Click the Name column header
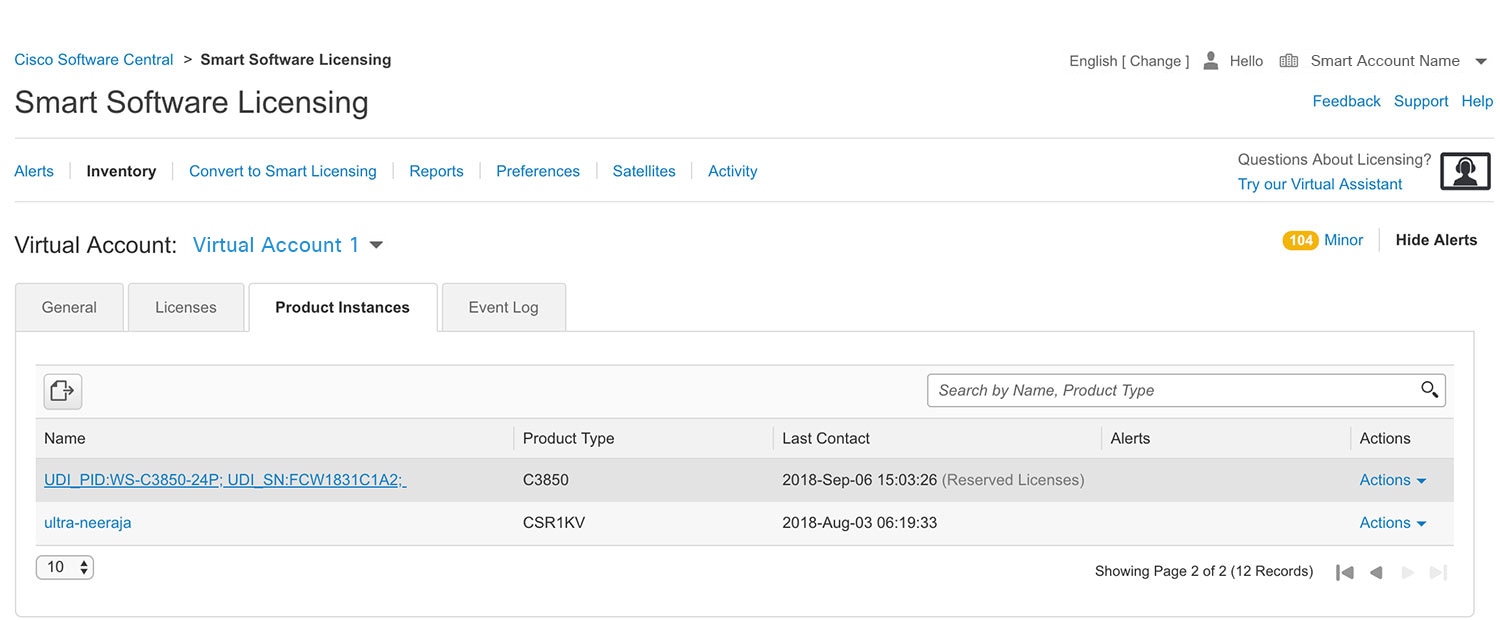Viewport: 1500px width, 620px height. 65,438
